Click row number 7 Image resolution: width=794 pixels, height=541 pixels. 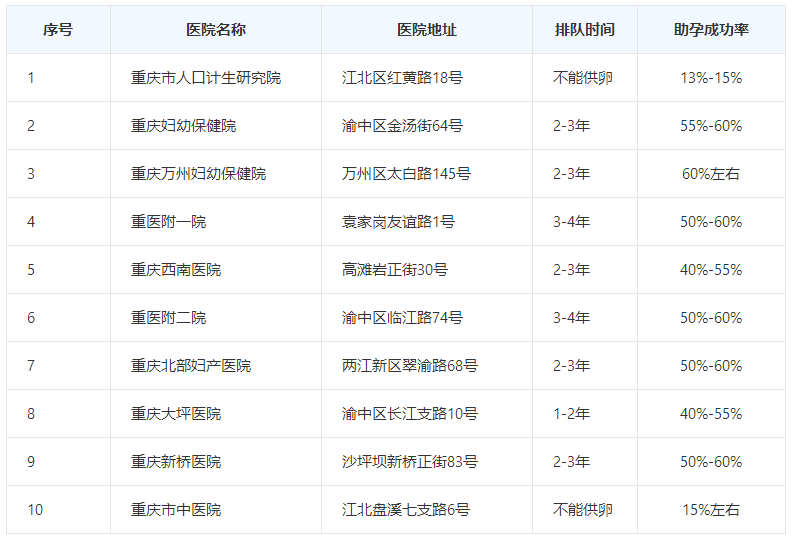[x=31, y=366]
